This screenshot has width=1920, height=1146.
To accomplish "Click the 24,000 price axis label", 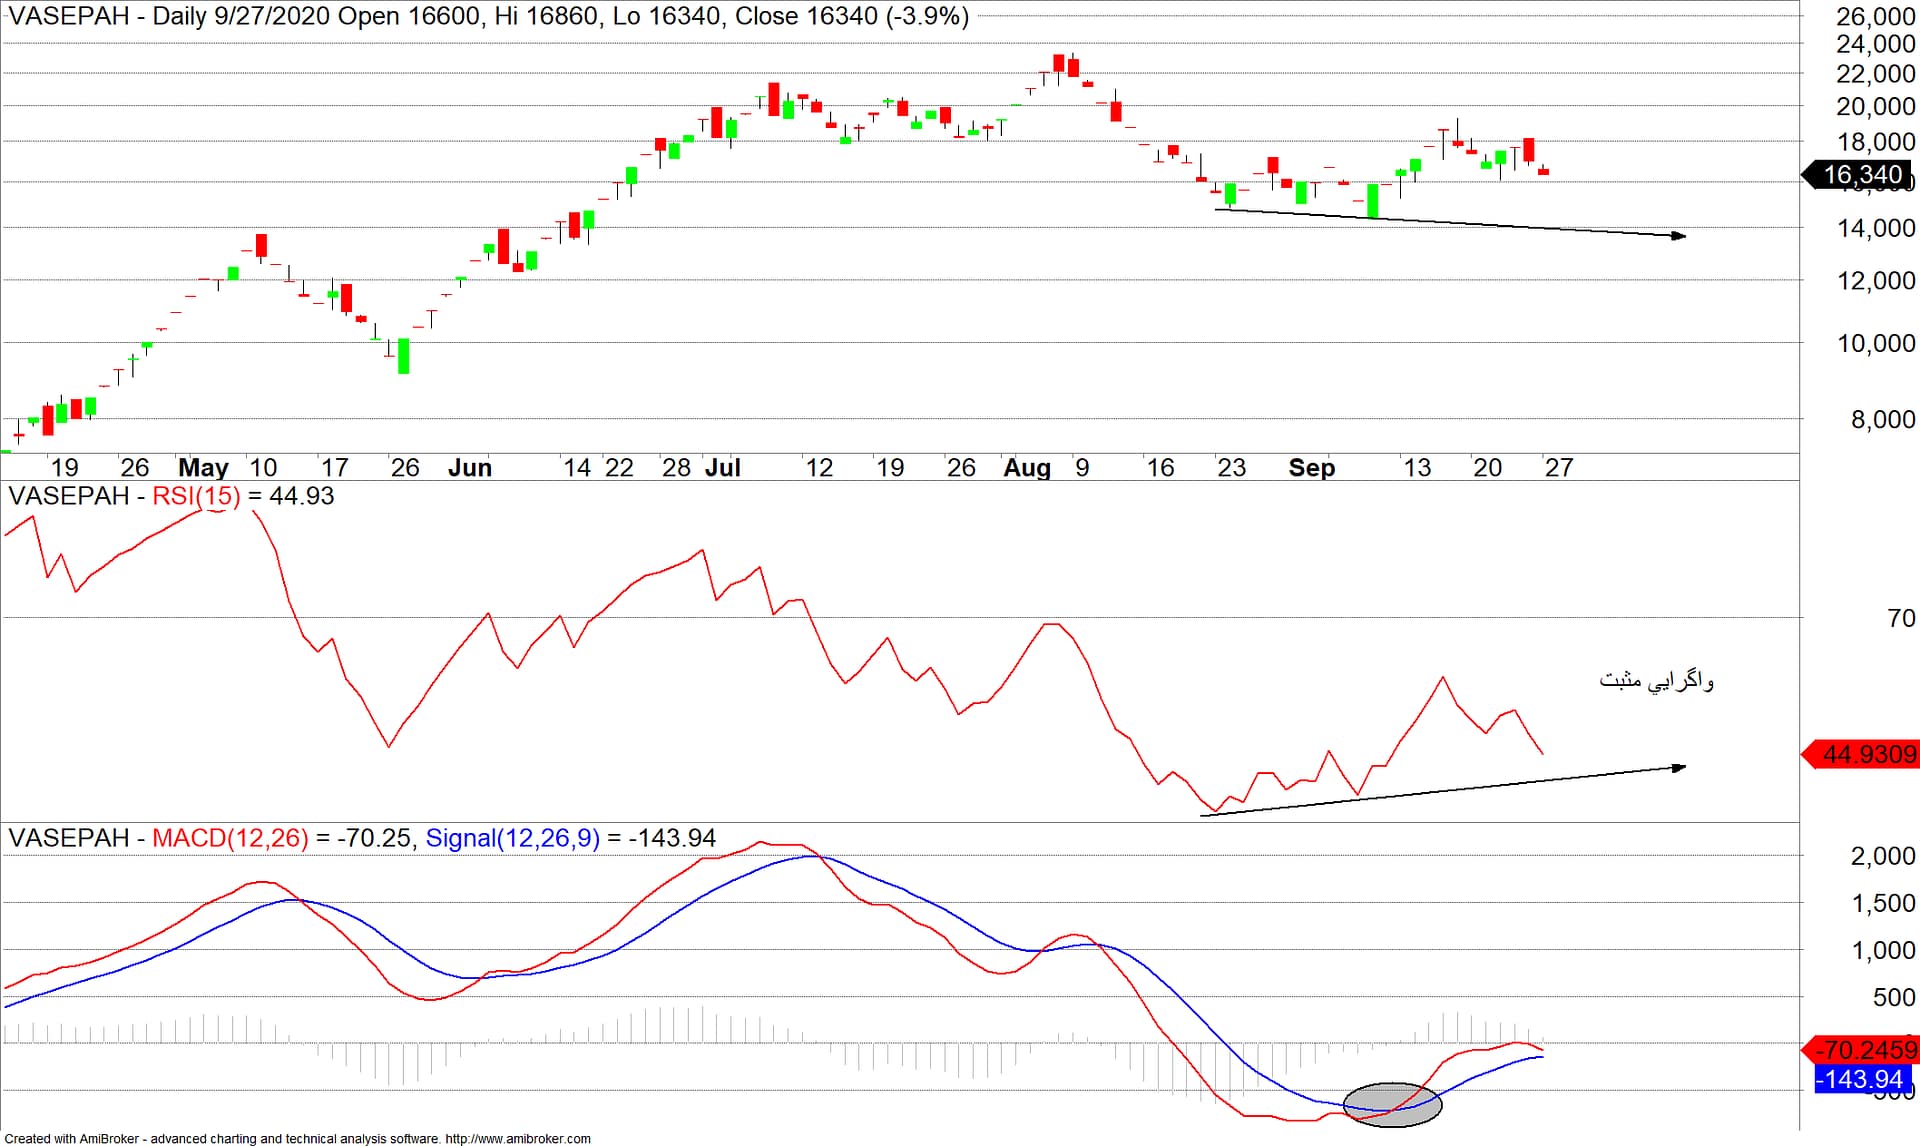I will click(x=1876, y=44).
